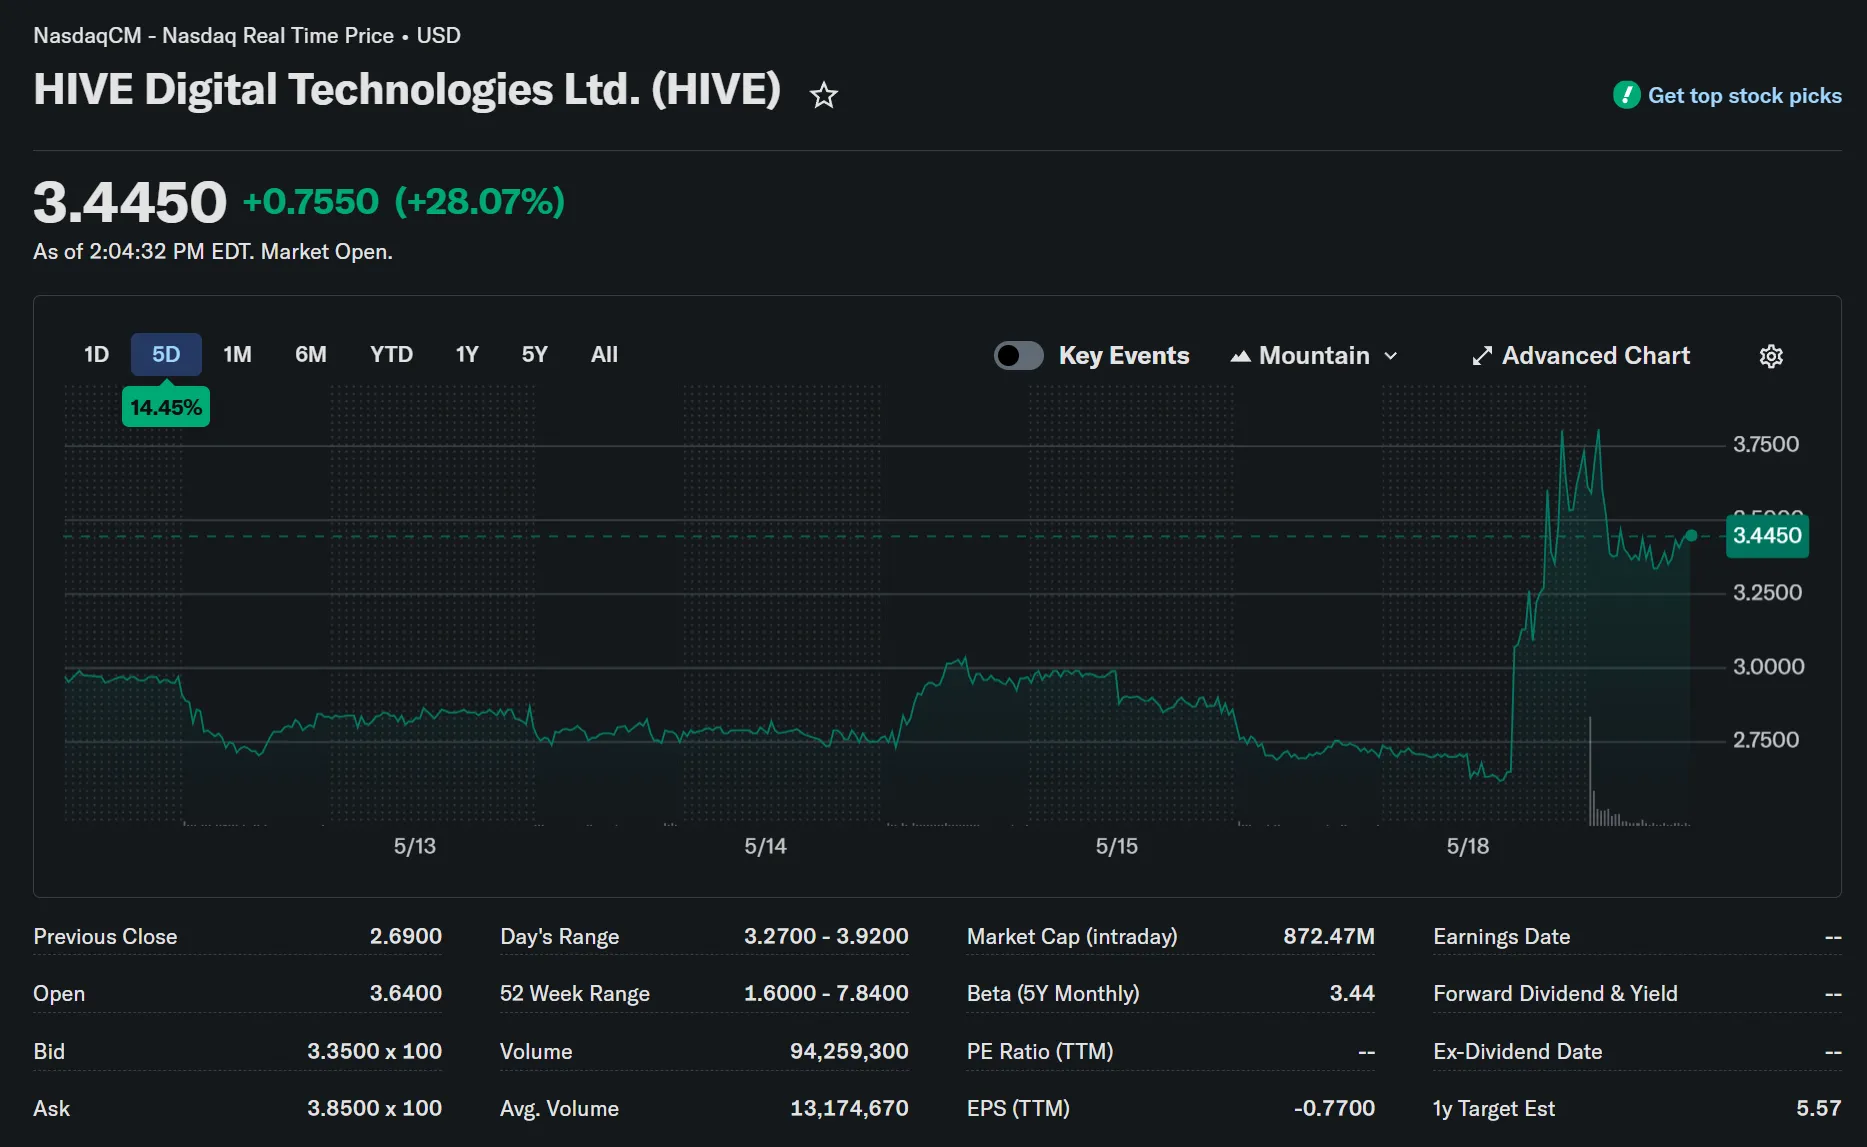Click the Open value 3.6400
1867x1147 pixels.
pyautogui.click(x=405, y=993)
